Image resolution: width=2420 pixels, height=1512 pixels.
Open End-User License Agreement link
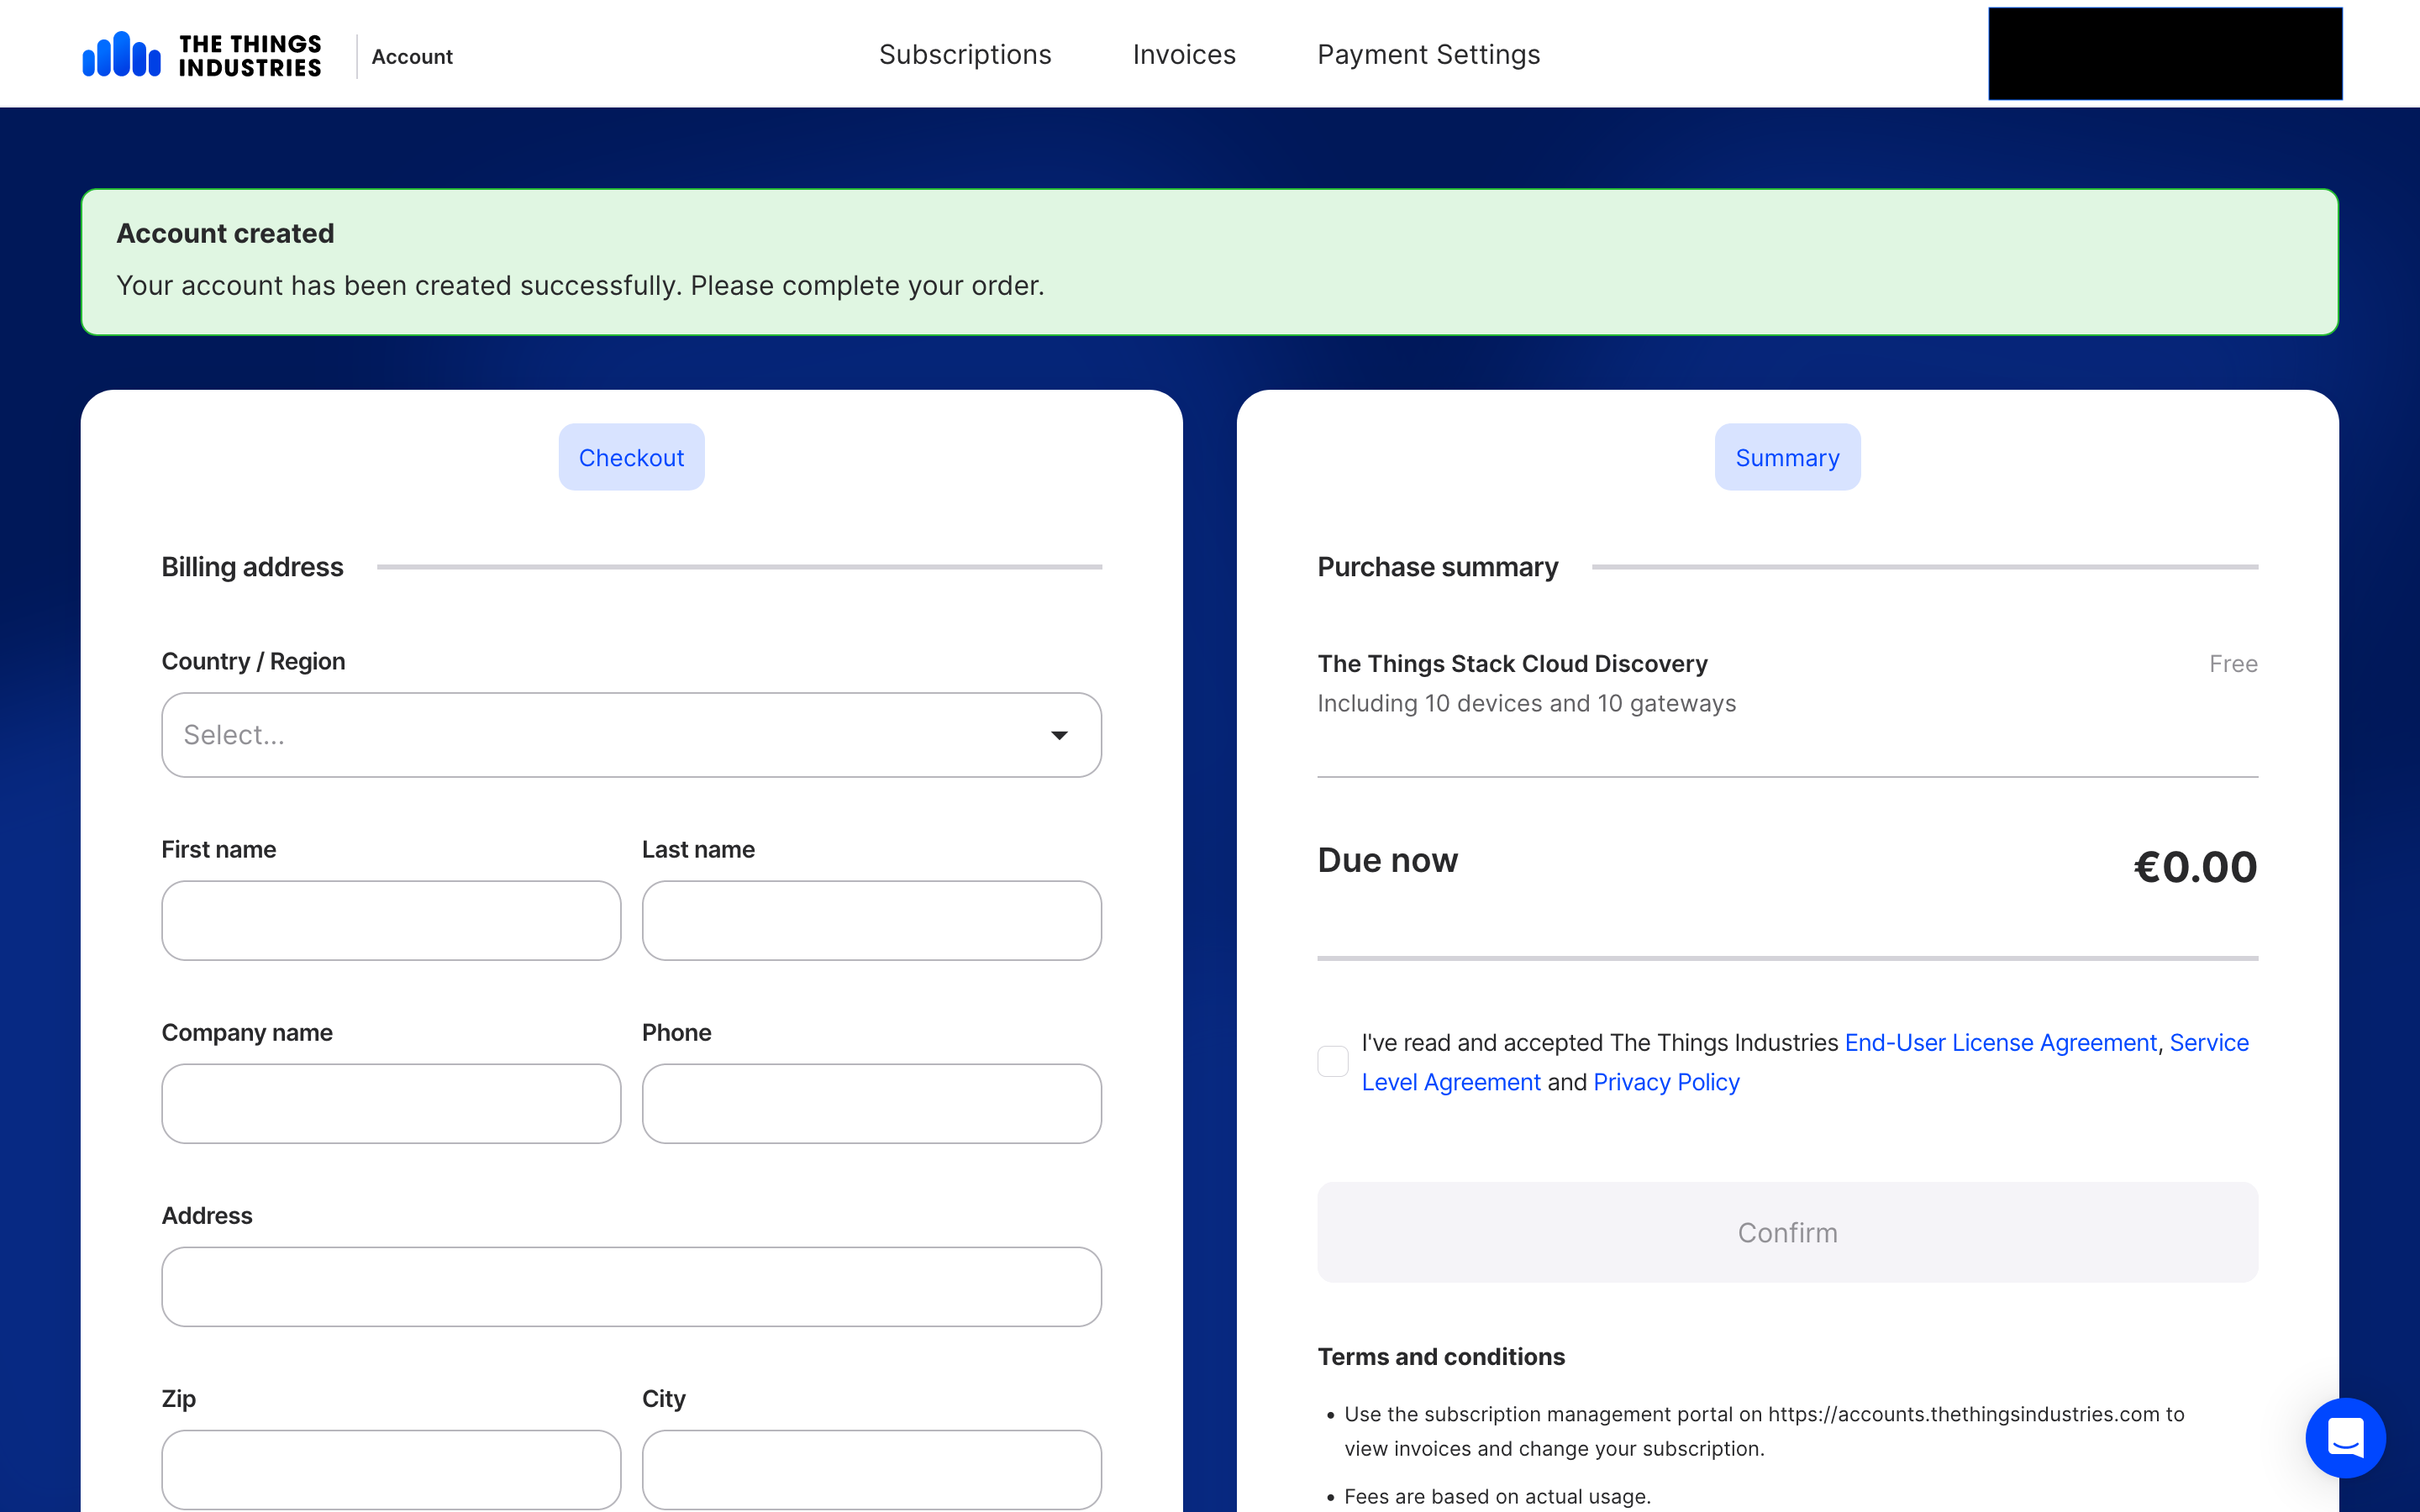click(x=2000, y=1043)
